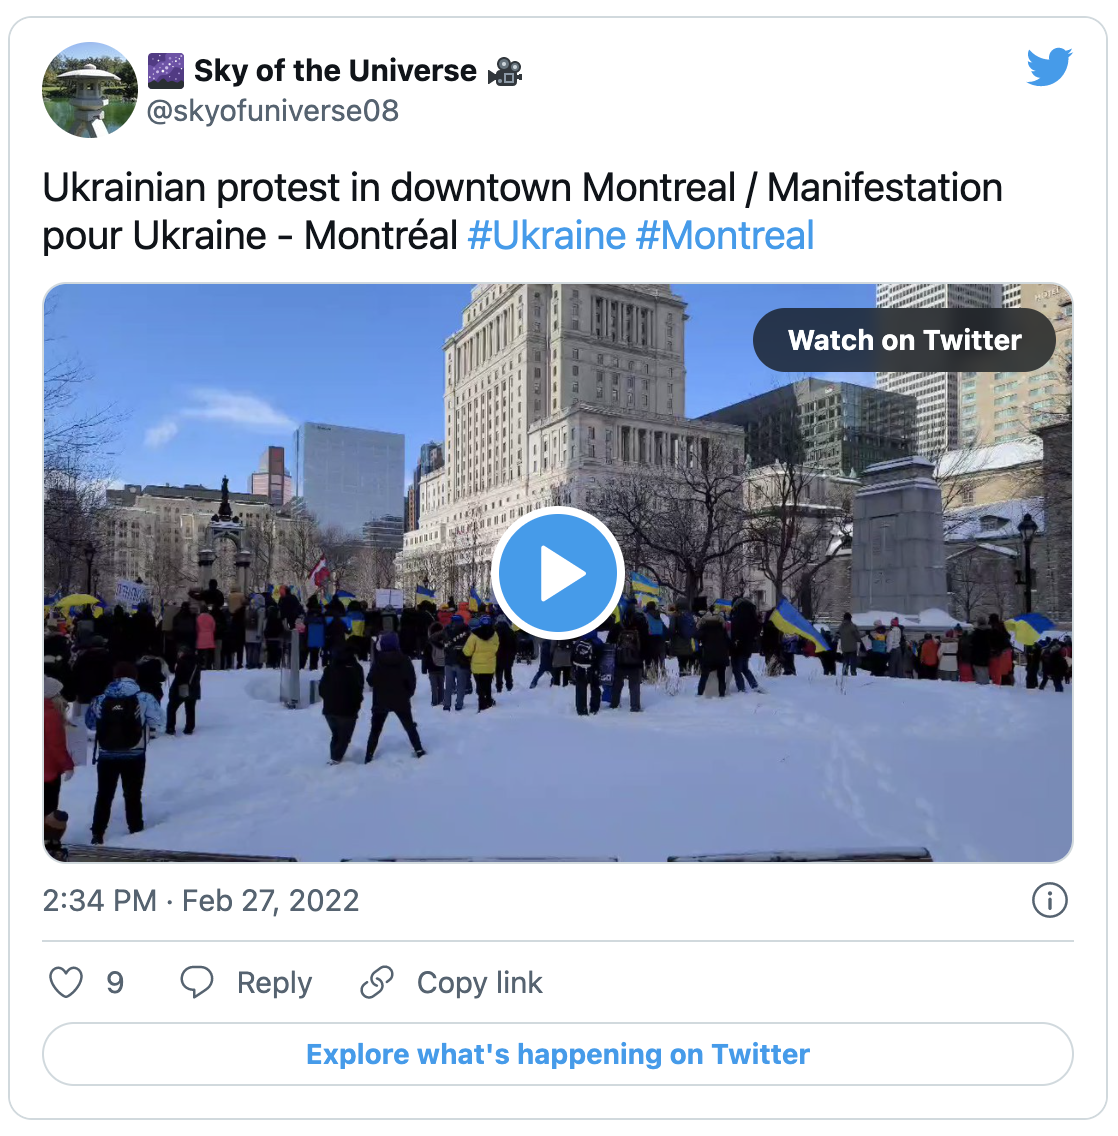
Task: Open the #Ukraine hashtag
Action: (x=546, y=235)
